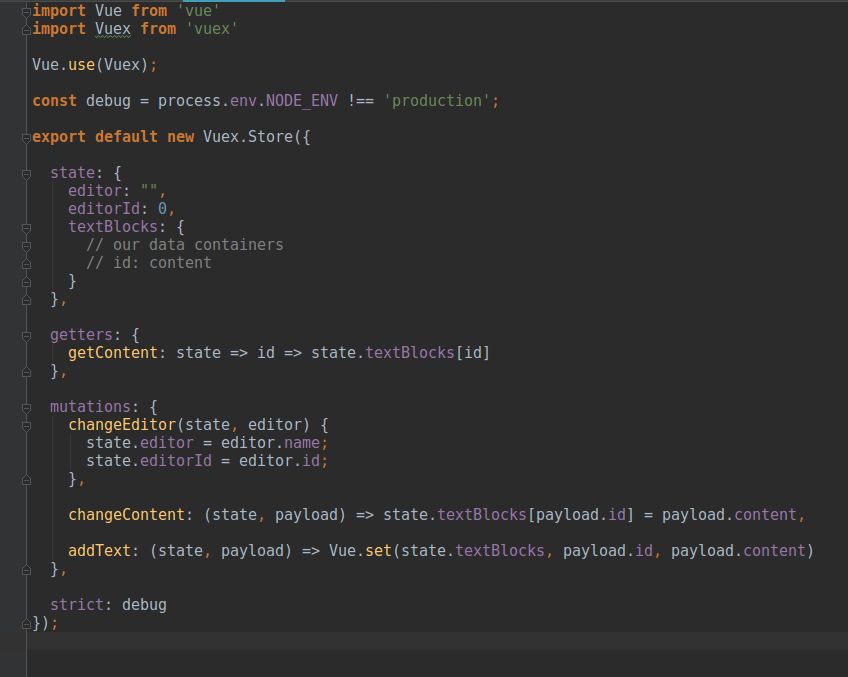Screen dimensions: 848x677
Task: Click "debug" in the const declaration
Action: click(109, 101)
